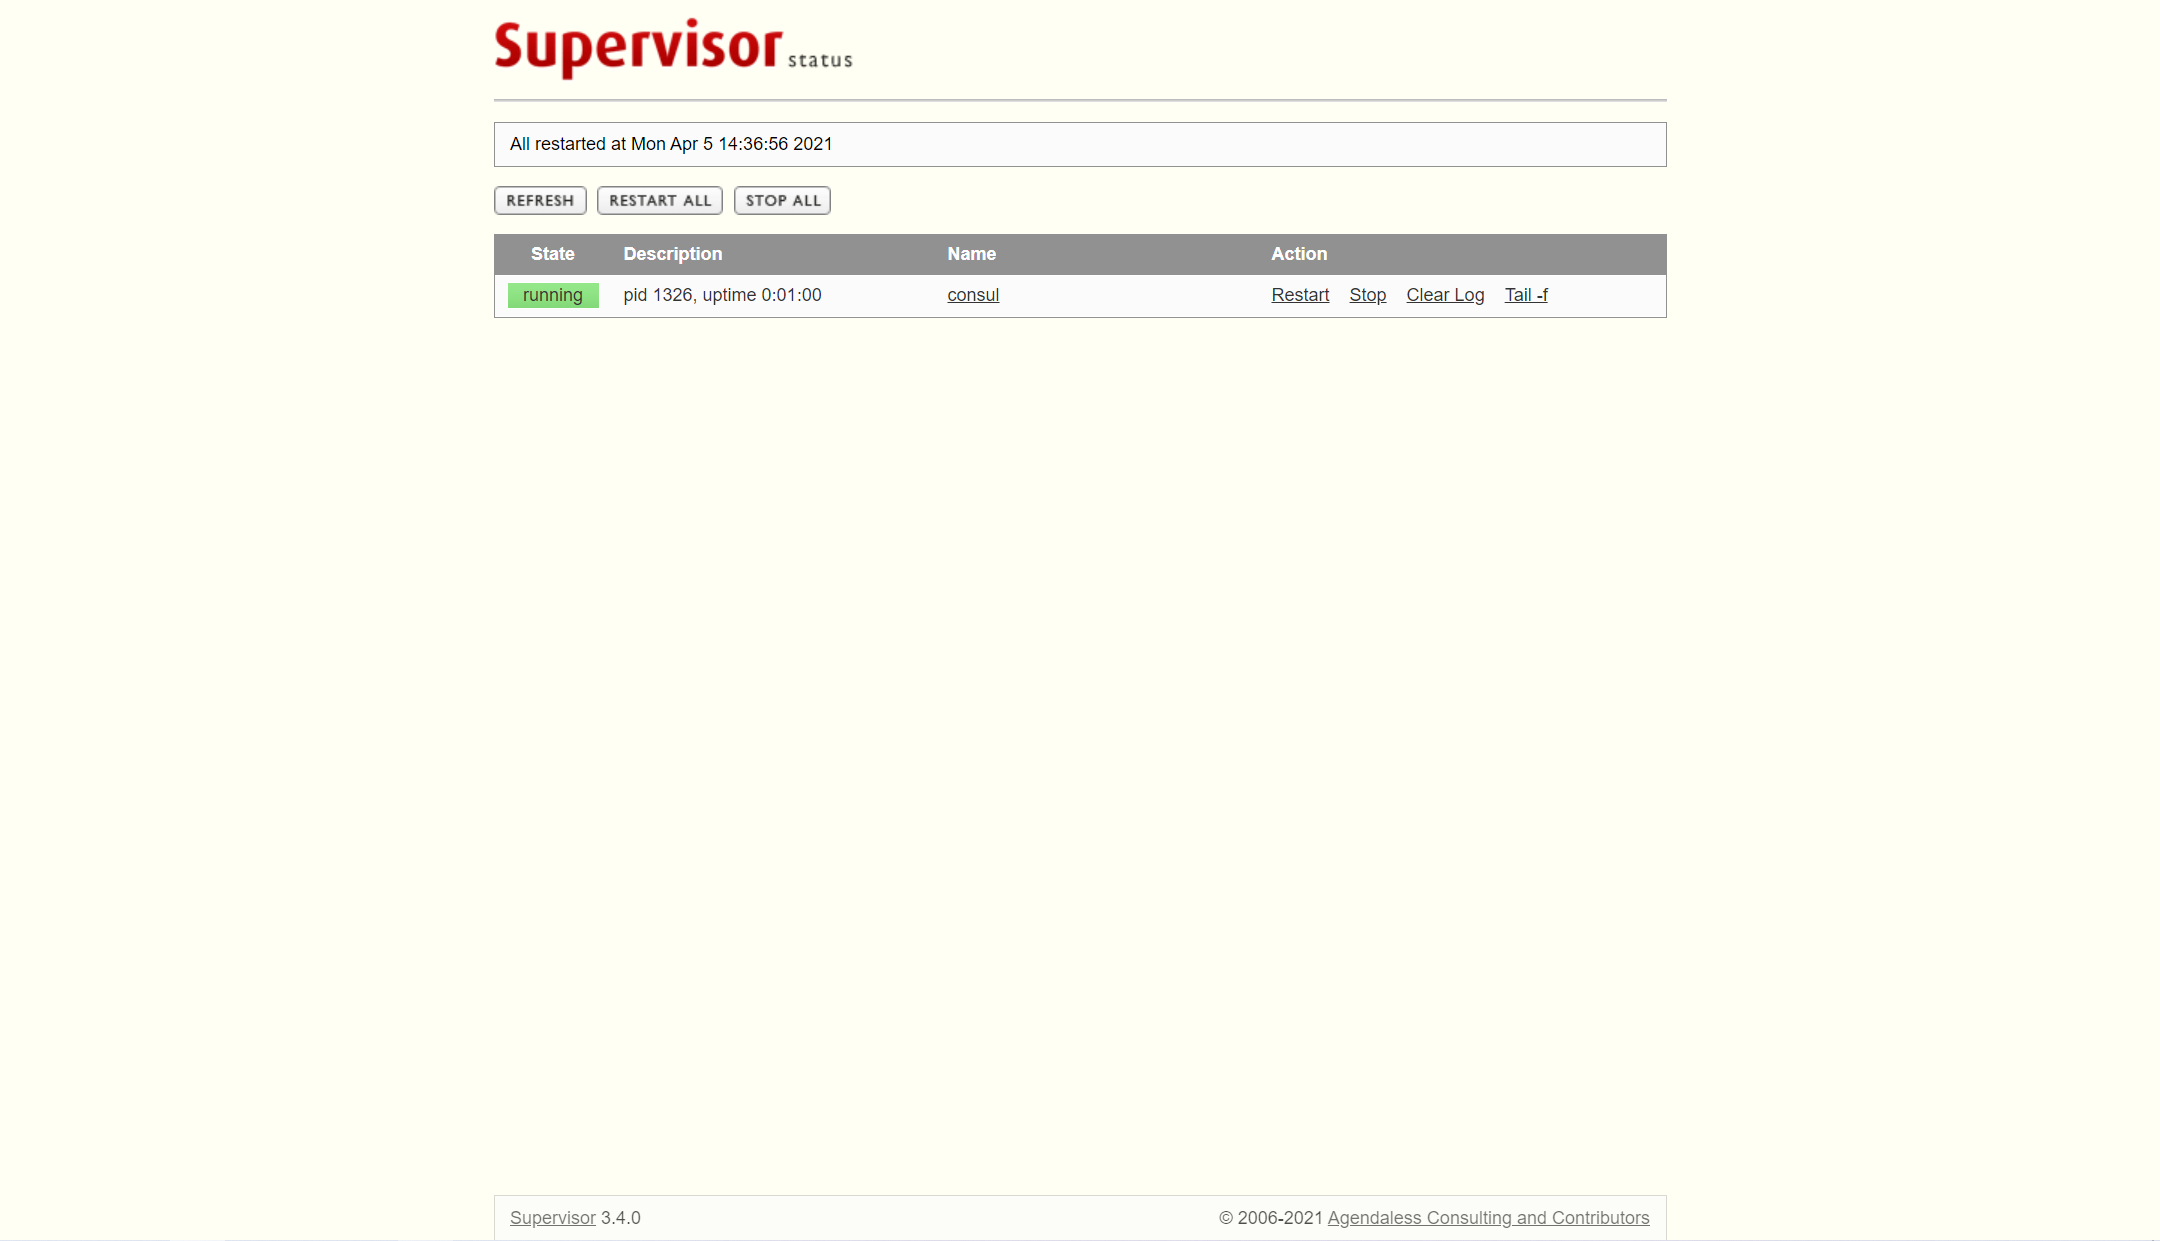Click Stop All to halt all processes

point(782,200)
